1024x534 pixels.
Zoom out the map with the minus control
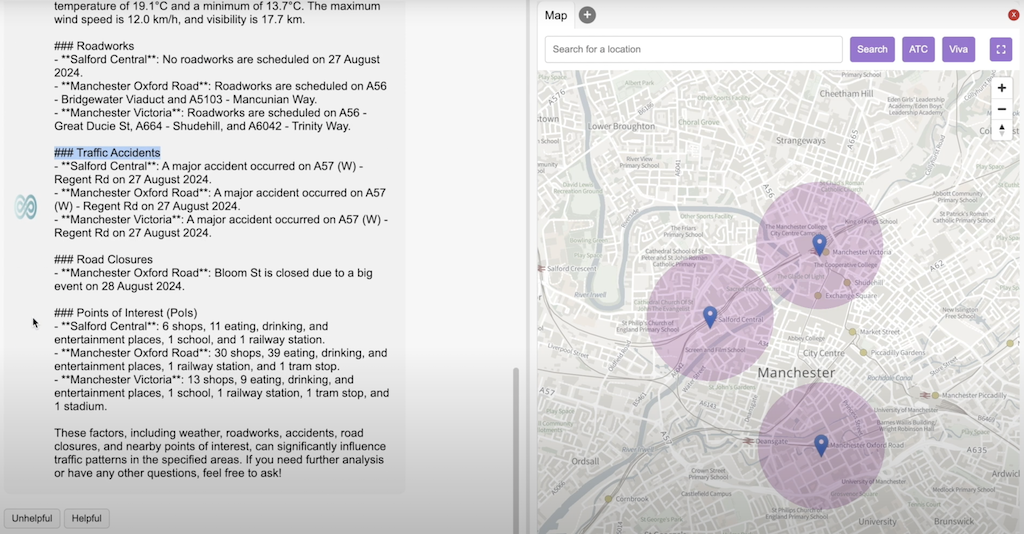[x=1002, y=109]
